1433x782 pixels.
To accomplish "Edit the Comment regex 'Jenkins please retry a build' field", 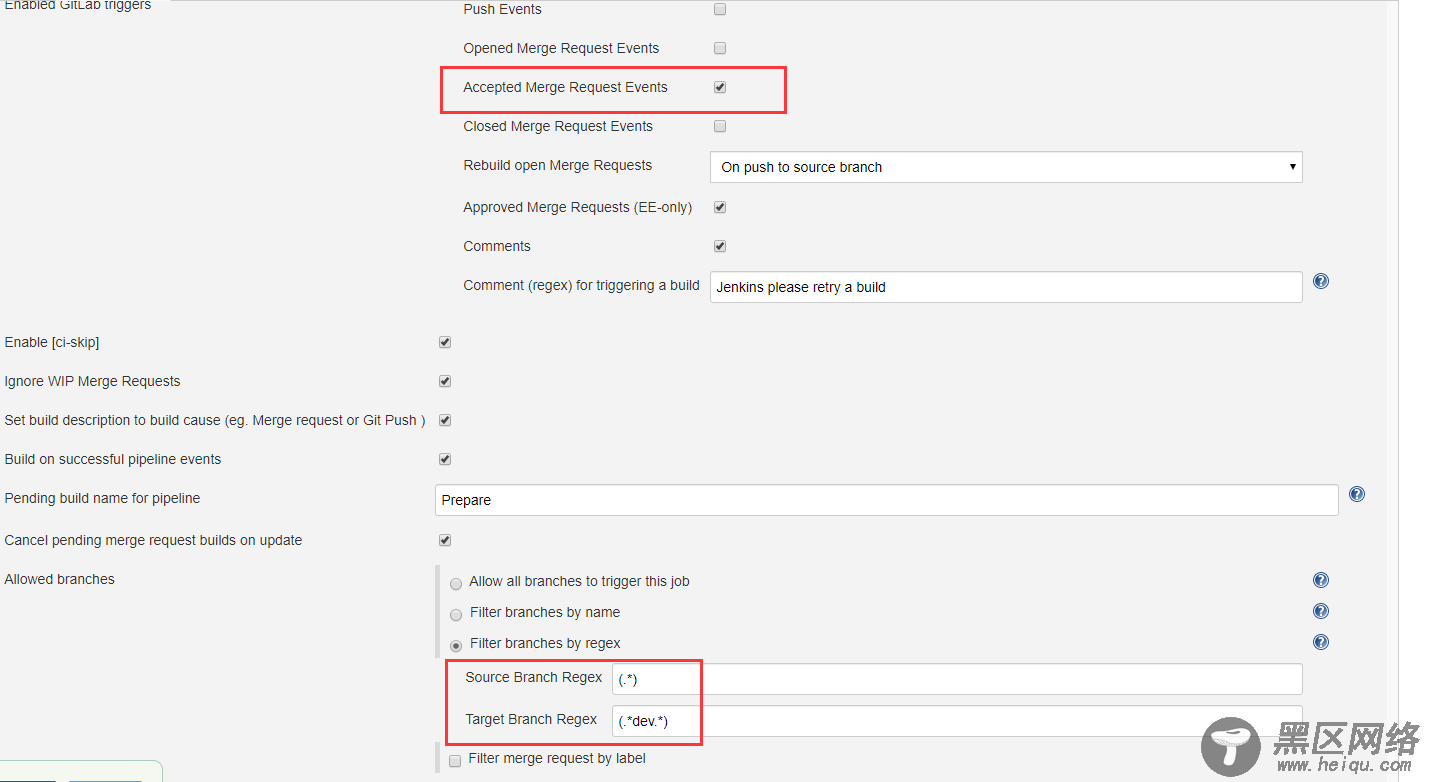I will tap(1006, 287).
